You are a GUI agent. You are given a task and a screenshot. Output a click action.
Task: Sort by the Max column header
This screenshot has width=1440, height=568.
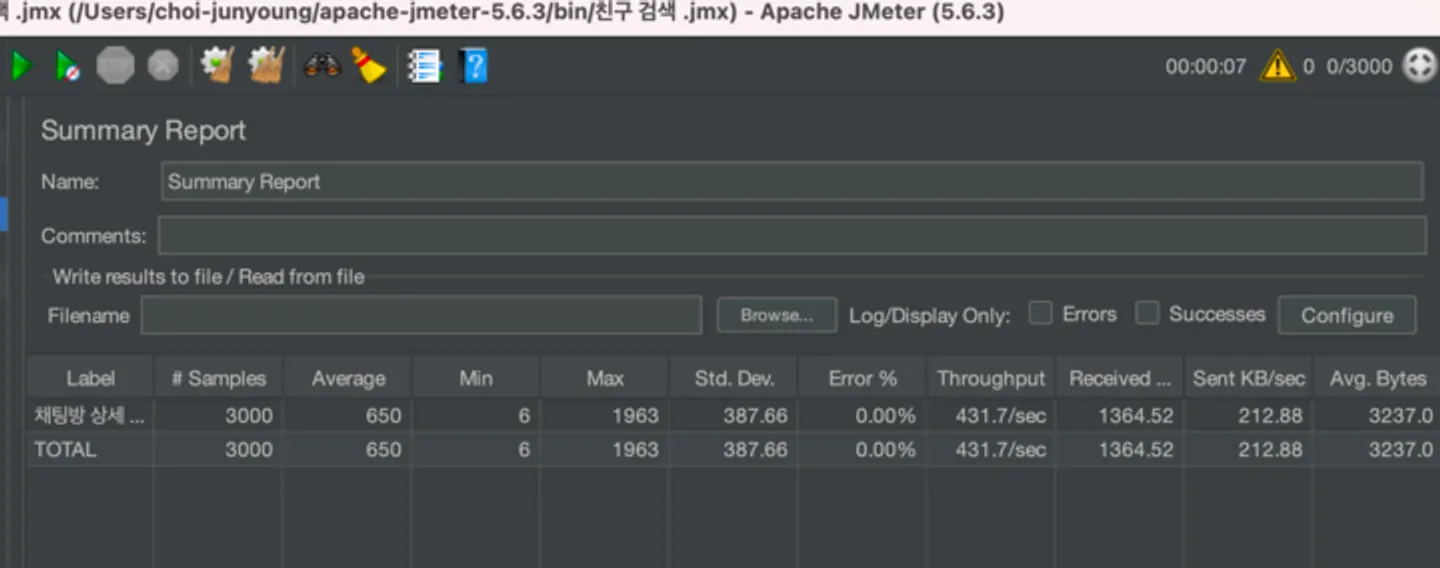[x=605, y=379]
